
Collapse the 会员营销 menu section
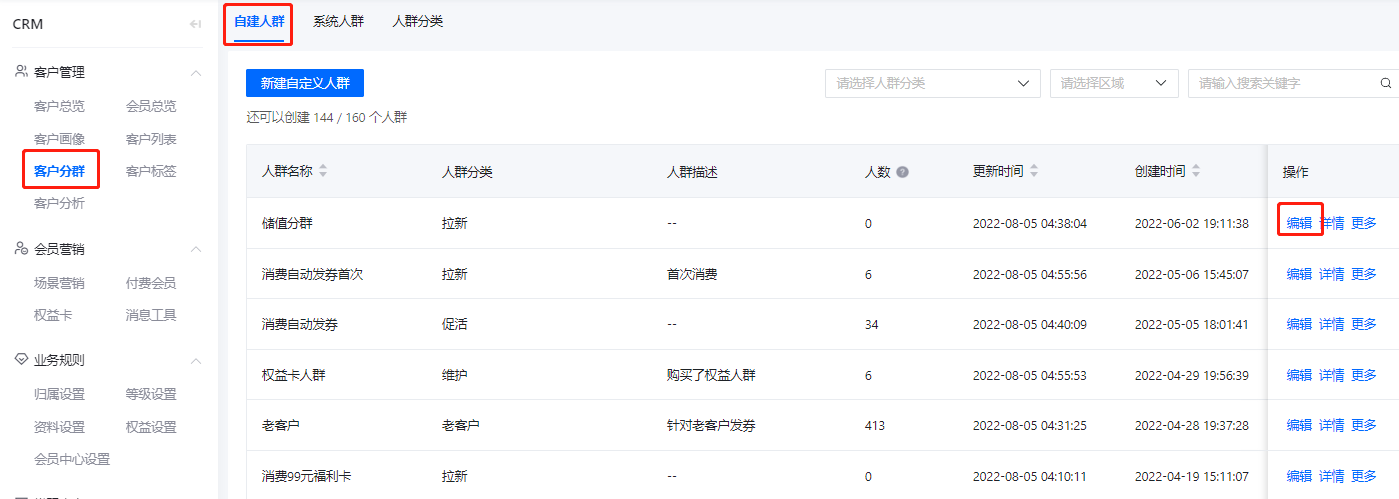[x=196, y=249]
